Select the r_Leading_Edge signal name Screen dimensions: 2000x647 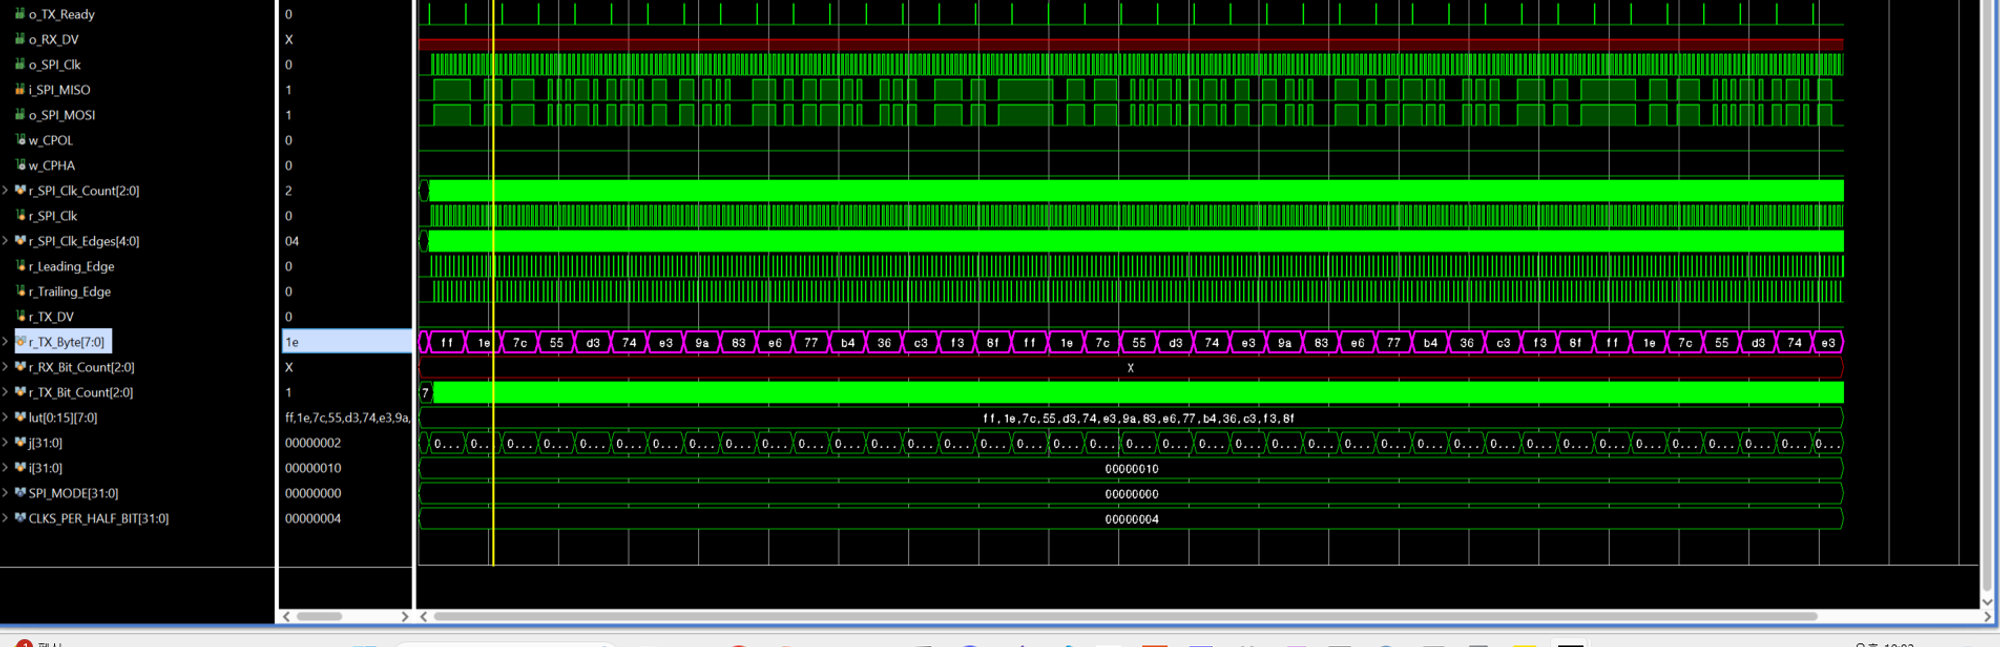pyautogui.click(x=72, y=266)
